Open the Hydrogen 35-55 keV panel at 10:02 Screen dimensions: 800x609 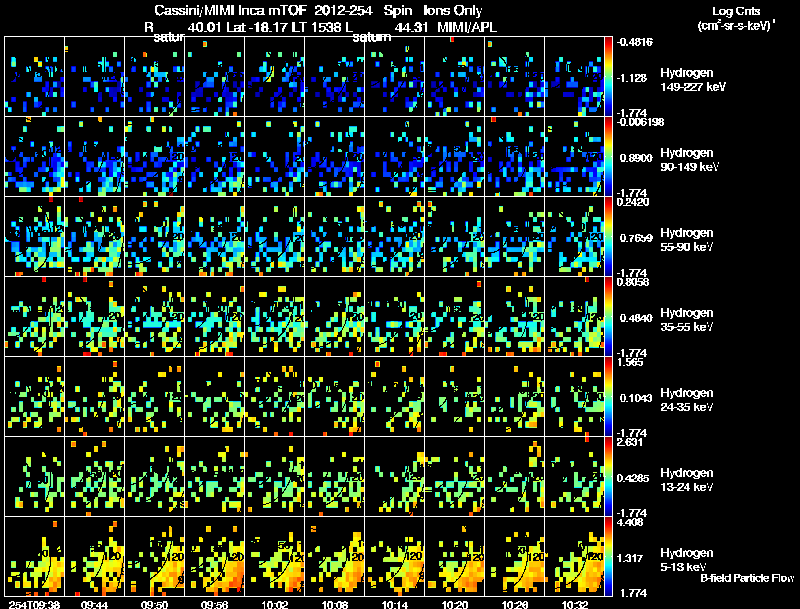tap(274, 316)
